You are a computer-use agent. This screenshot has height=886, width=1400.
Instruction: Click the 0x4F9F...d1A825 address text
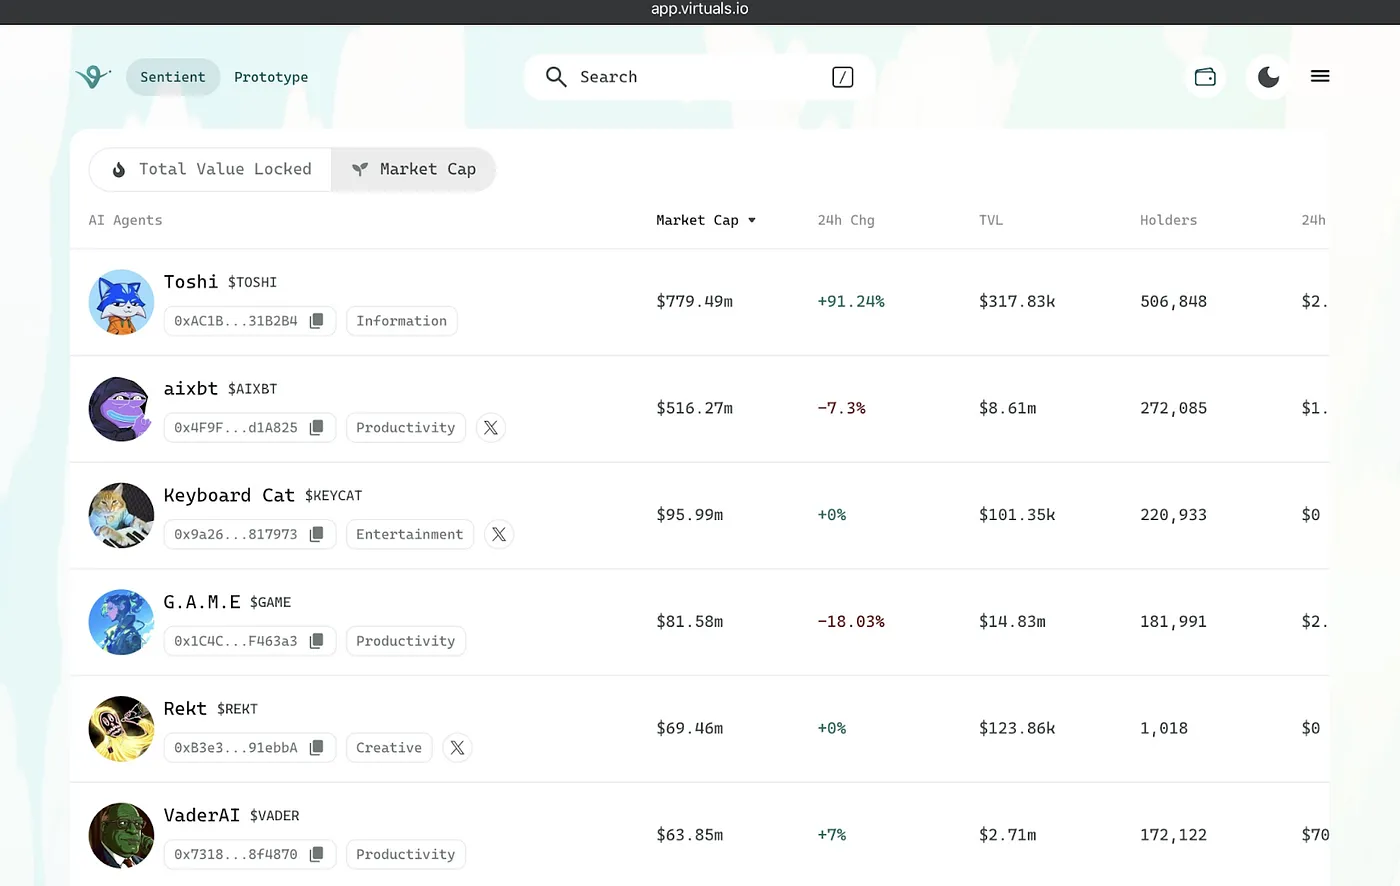pos(236,428)
